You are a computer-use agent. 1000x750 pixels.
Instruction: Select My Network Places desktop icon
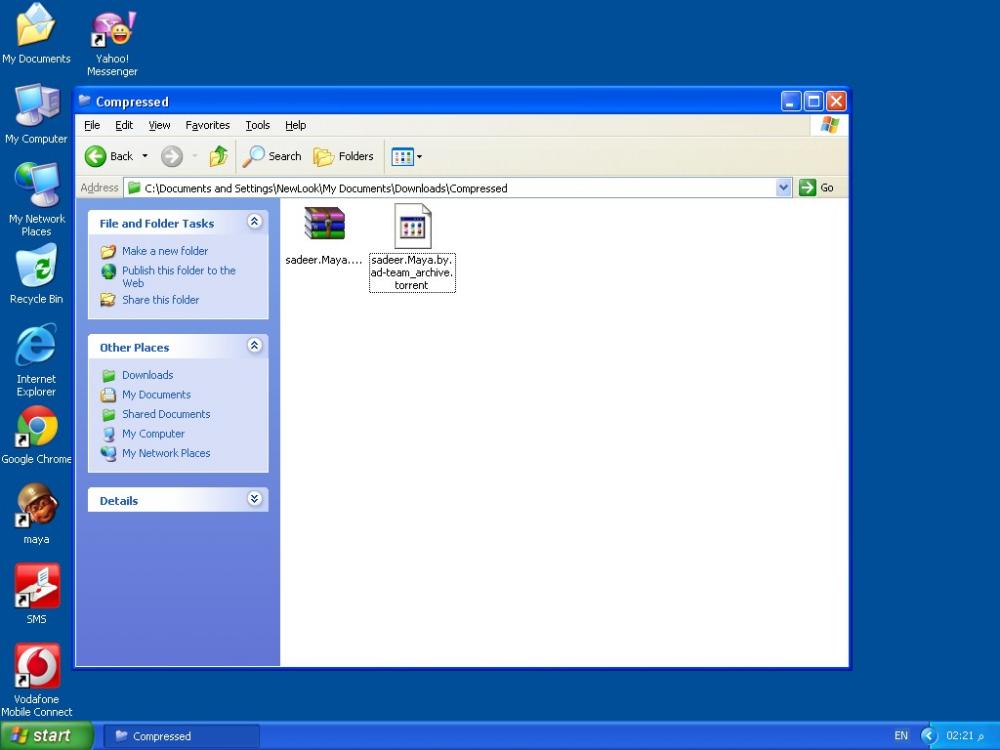click(36, 199)
